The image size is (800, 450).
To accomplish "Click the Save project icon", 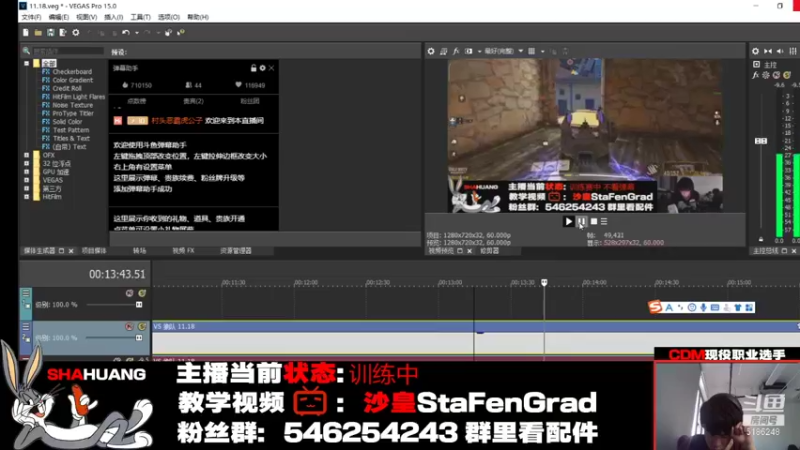I will click(x=51, y=33).
